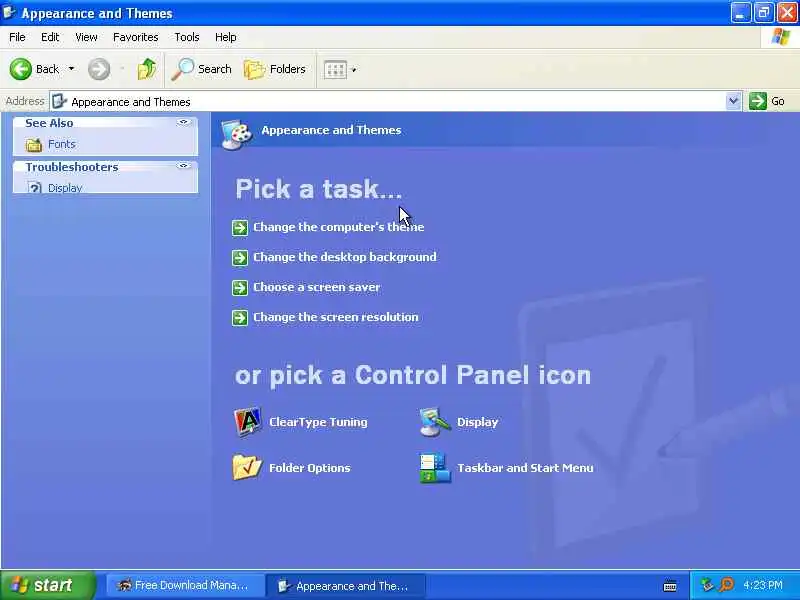
Task: Go up one folder level icon
Action: tap(147, 69)
